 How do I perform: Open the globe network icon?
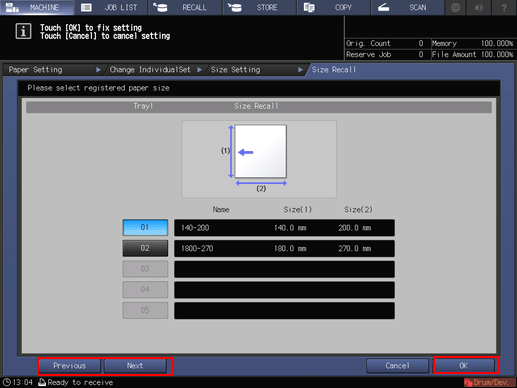[x=455, y=7]
